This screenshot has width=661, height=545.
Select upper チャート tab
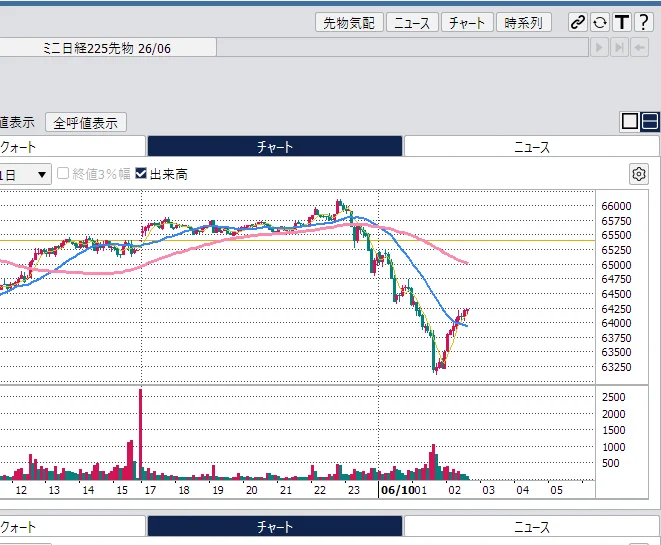(275, 146)
